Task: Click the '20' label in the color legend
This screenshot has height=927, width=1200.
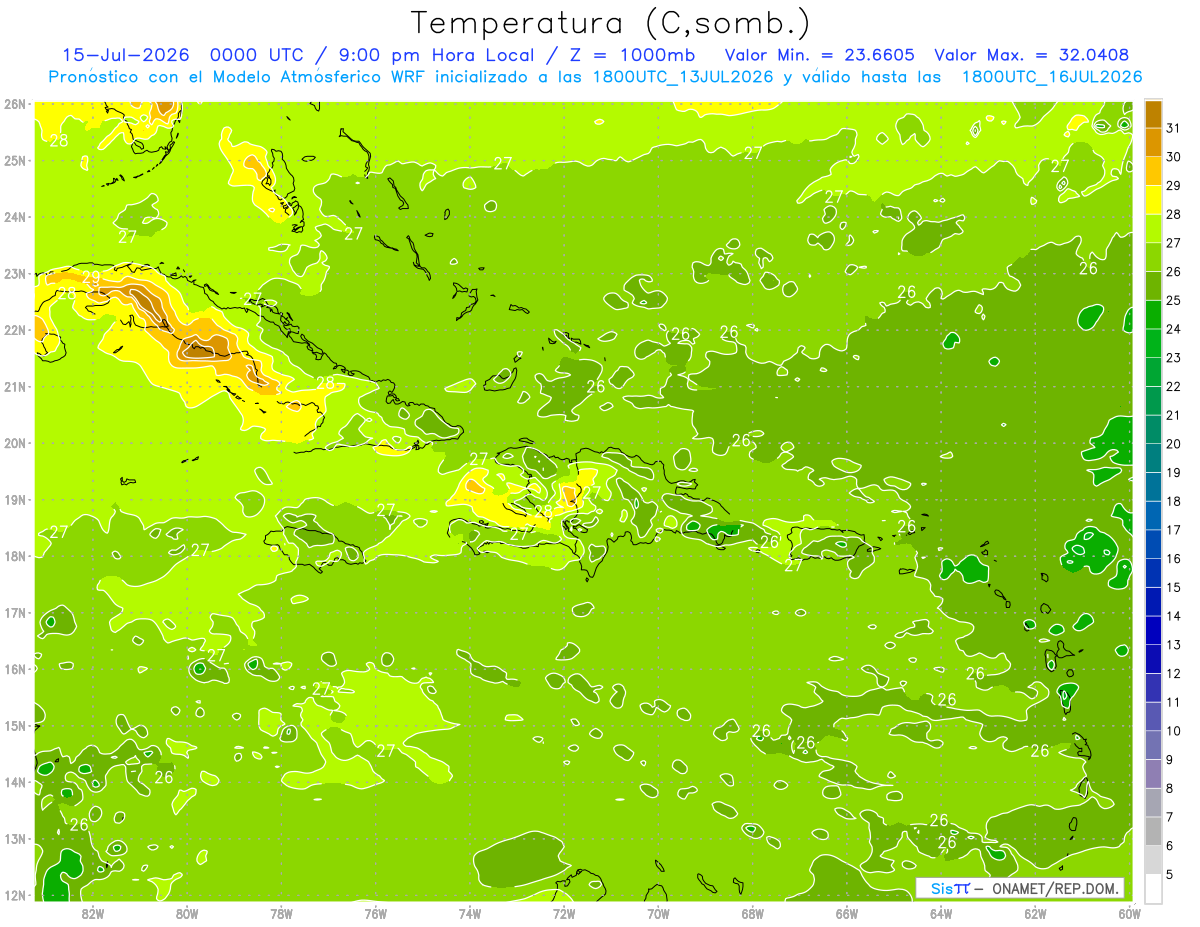Action: coord(1174,443)
